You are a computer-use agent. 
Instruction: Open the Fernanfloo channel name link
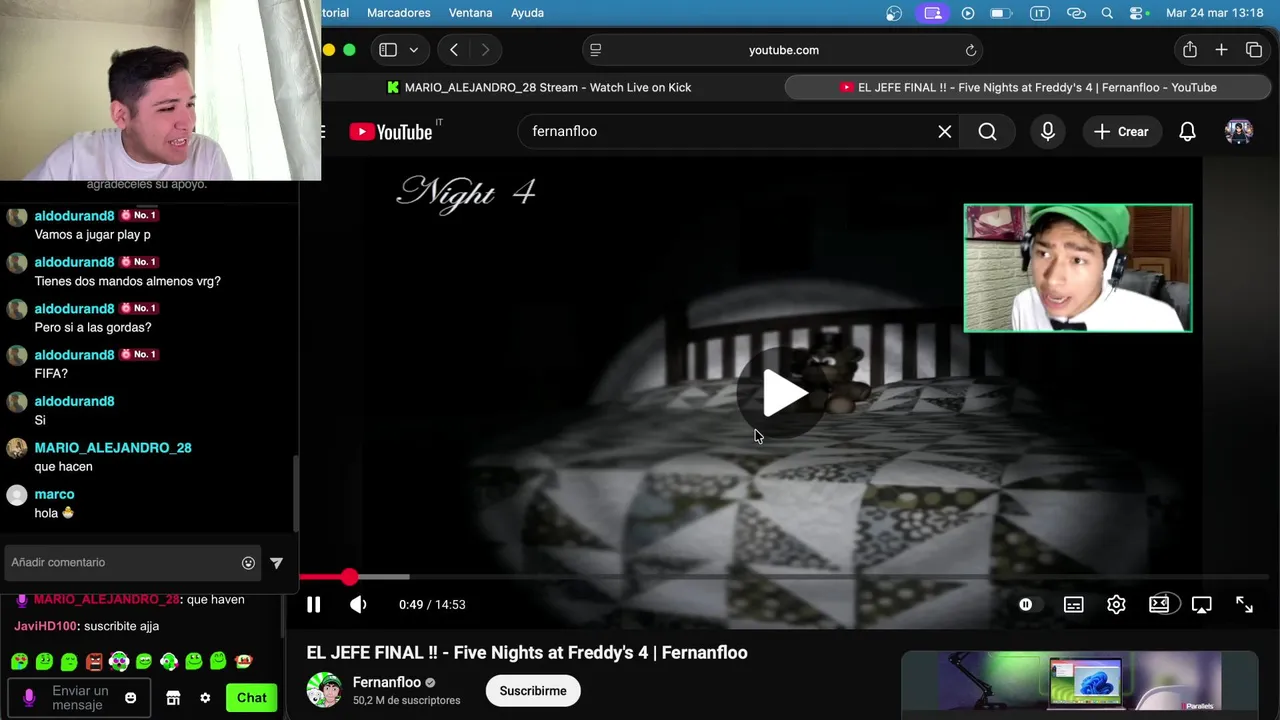387,682
